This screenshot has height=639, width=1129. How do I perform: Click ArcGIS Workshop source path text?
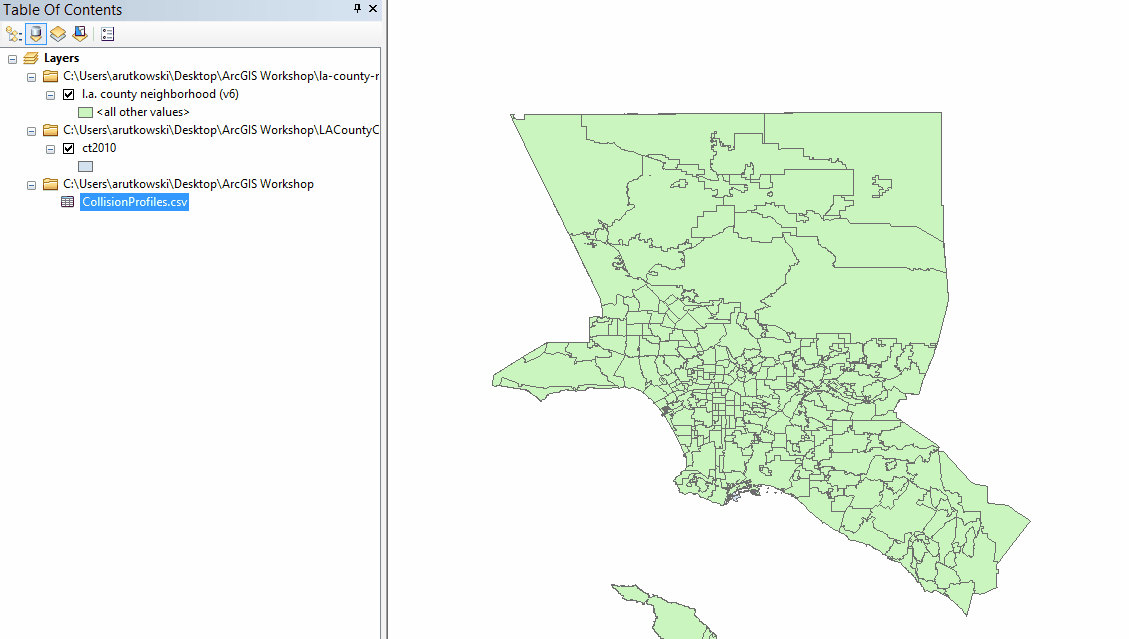click(x=189, y=184)
